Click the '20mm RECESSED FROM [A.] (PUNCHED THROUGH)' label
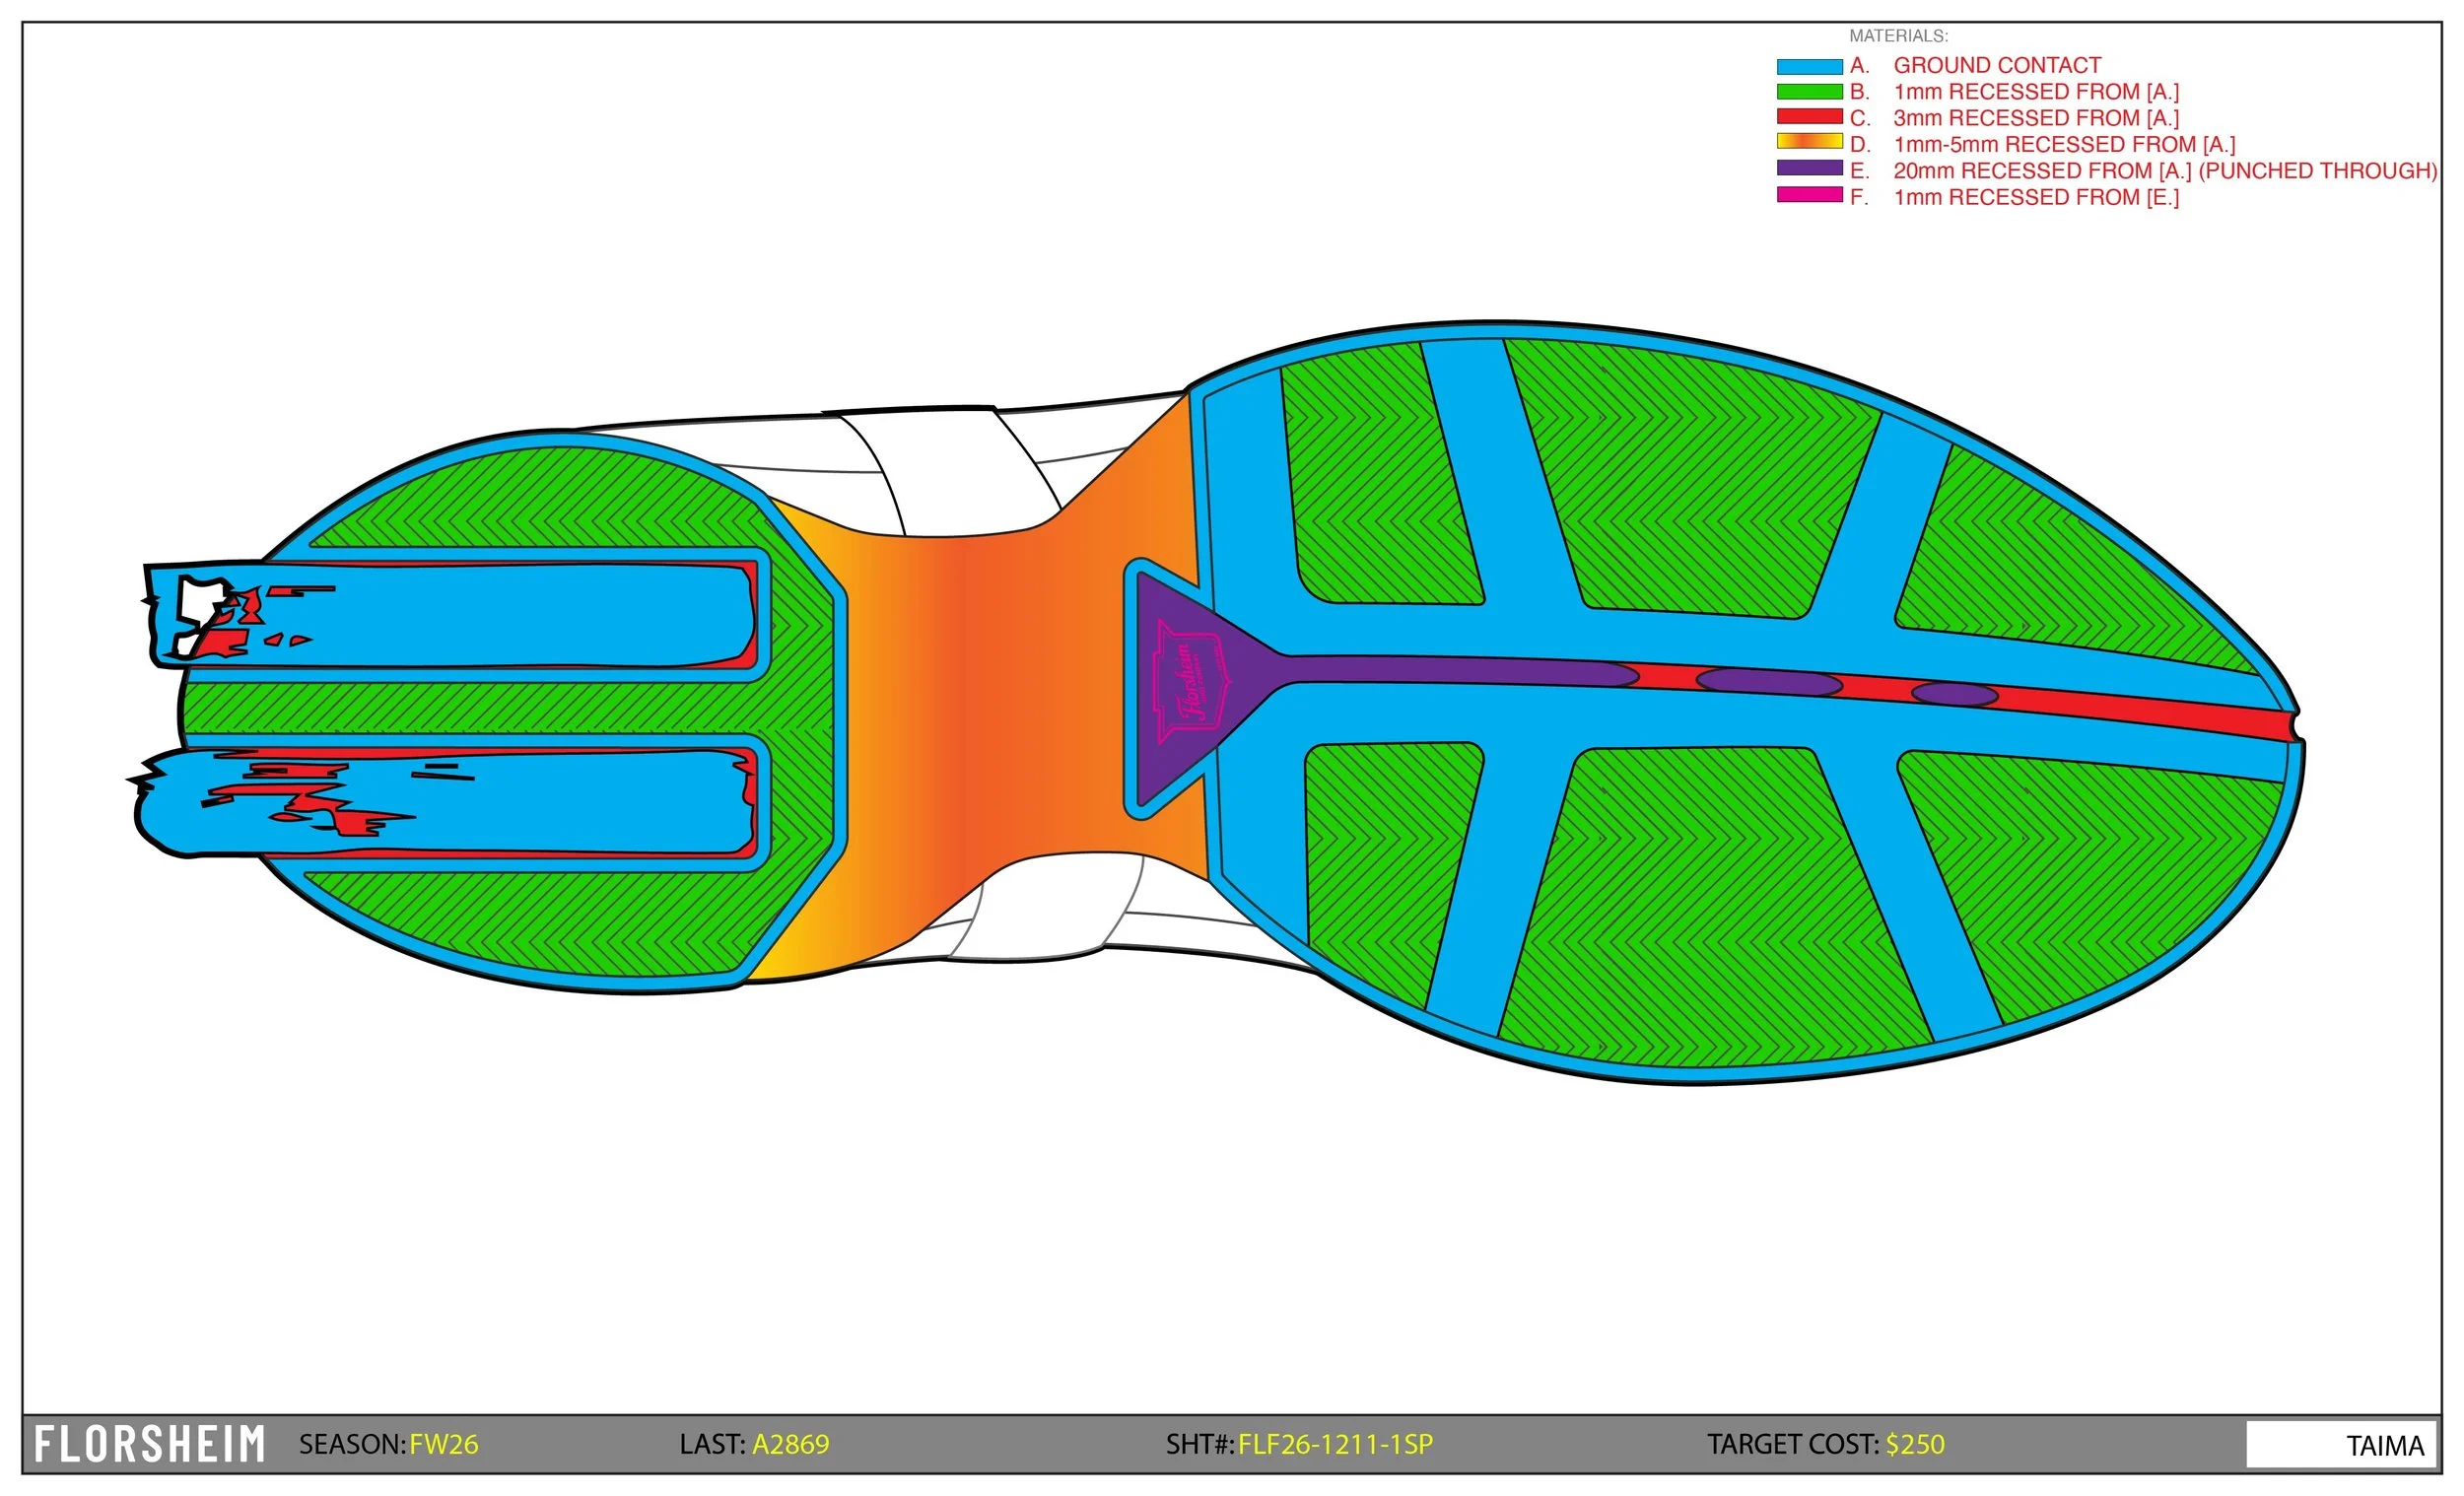This screenshot has width=2464, height=1496. (x=2164, y=171)
